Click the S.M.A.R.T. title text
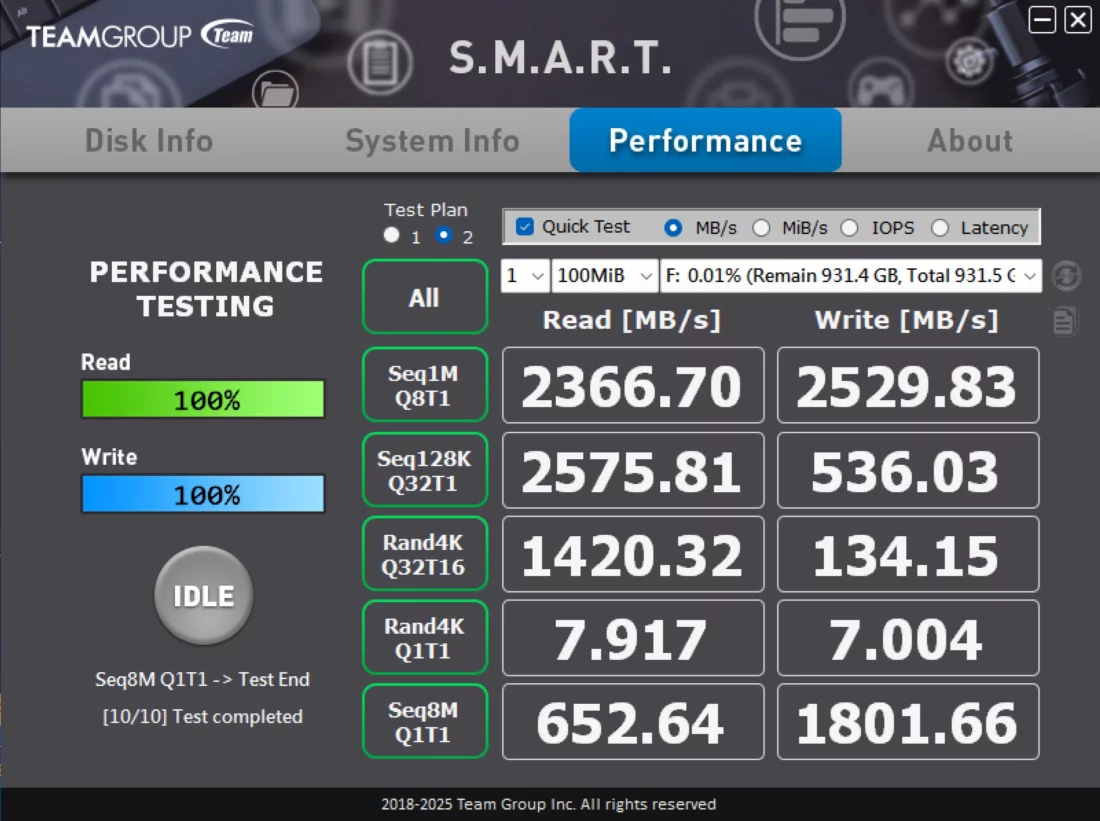Image resolution: width=1100 pixels, height=821 pixels. (x=561, y=58)
